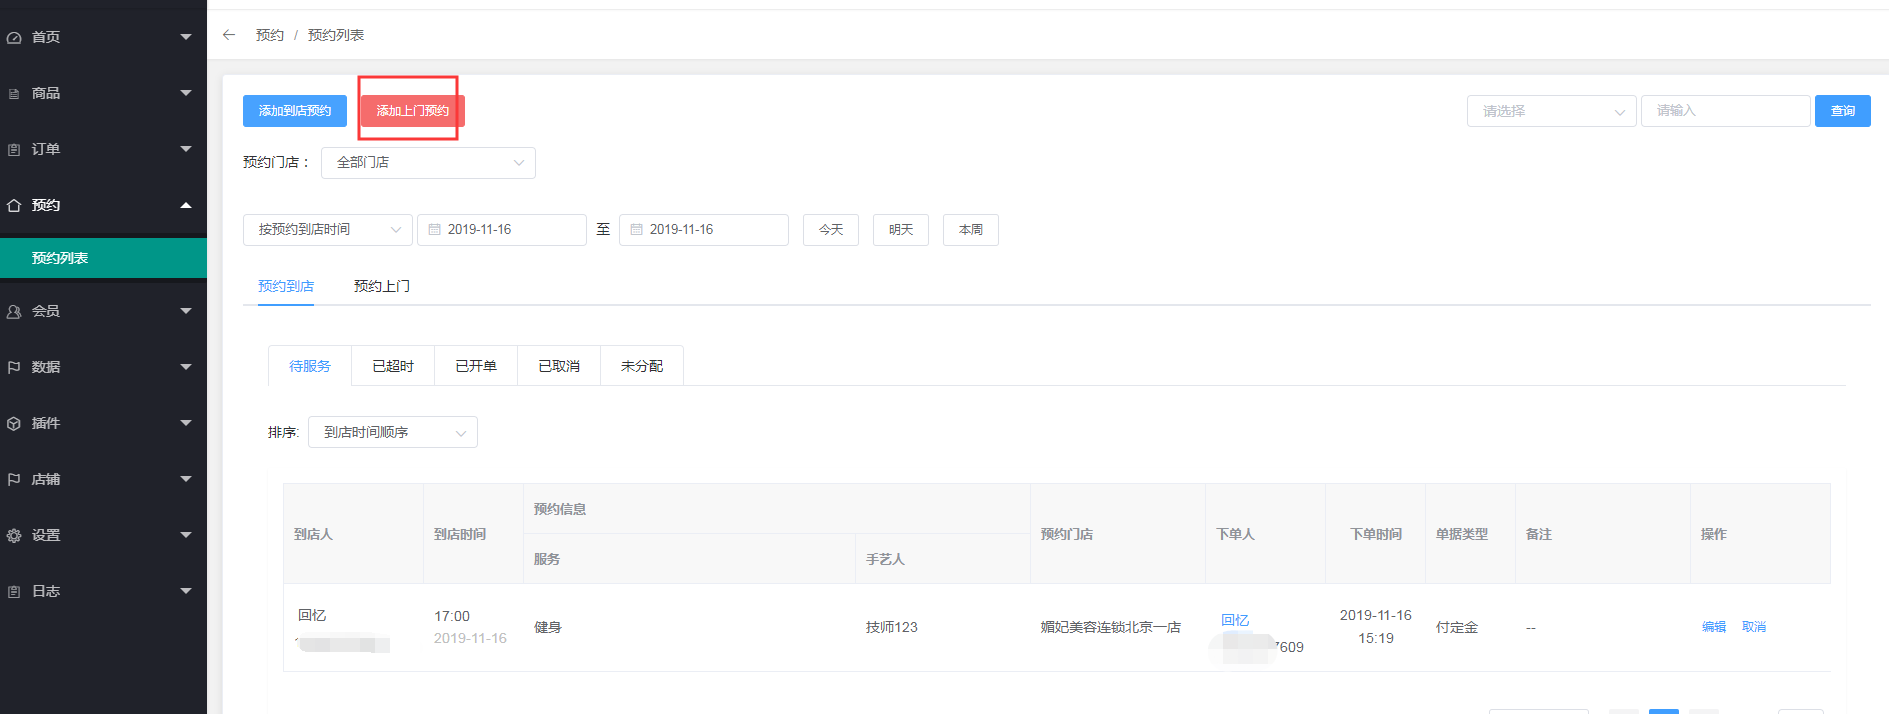Open the 按预约到店时间 dropdown
This screenshot has height=714, width=1889.
click(x=328, y=230)
